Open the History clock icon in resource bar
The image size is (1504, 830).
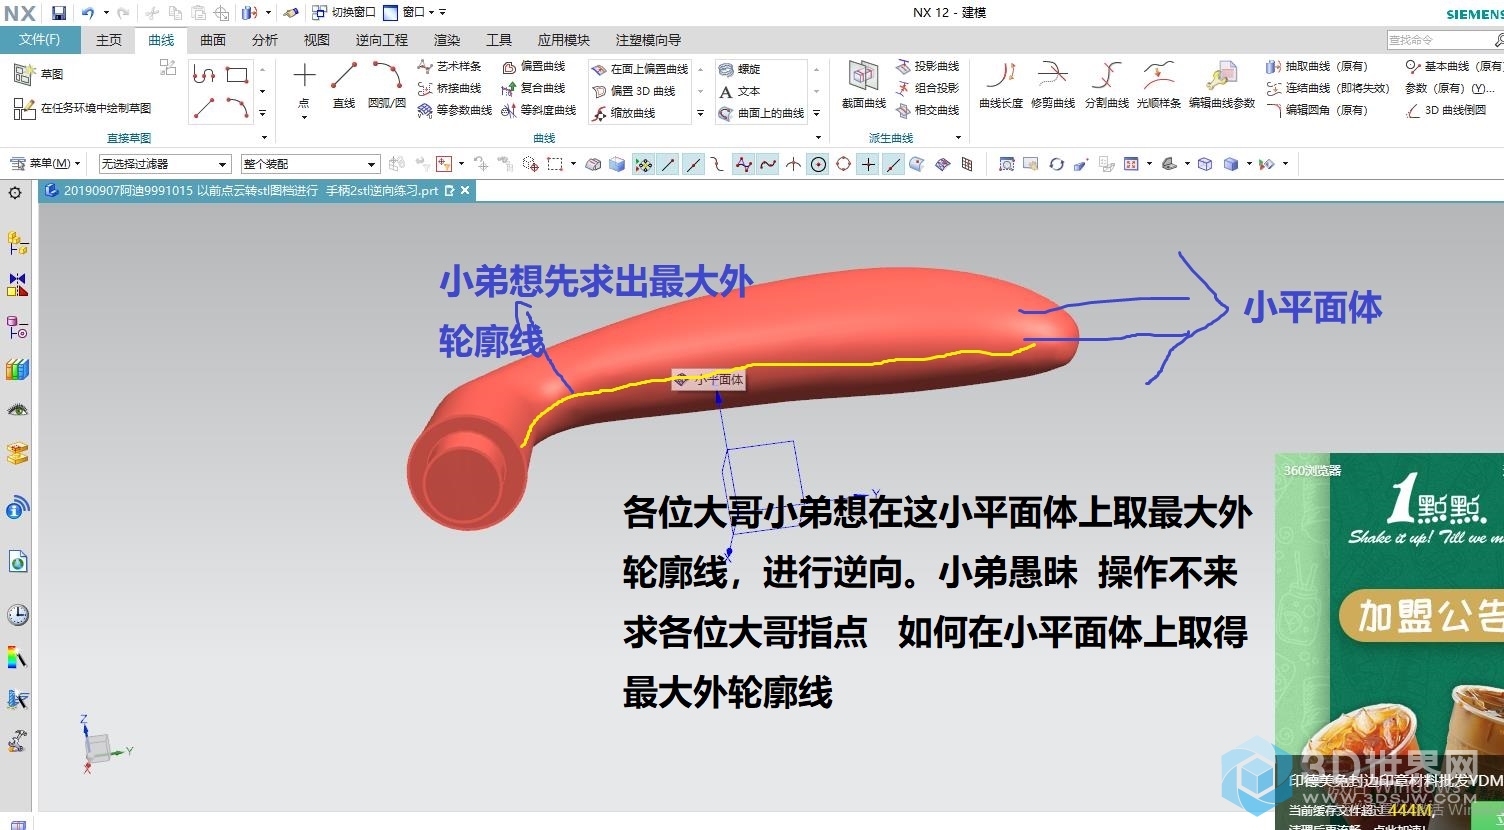(17, 614)
